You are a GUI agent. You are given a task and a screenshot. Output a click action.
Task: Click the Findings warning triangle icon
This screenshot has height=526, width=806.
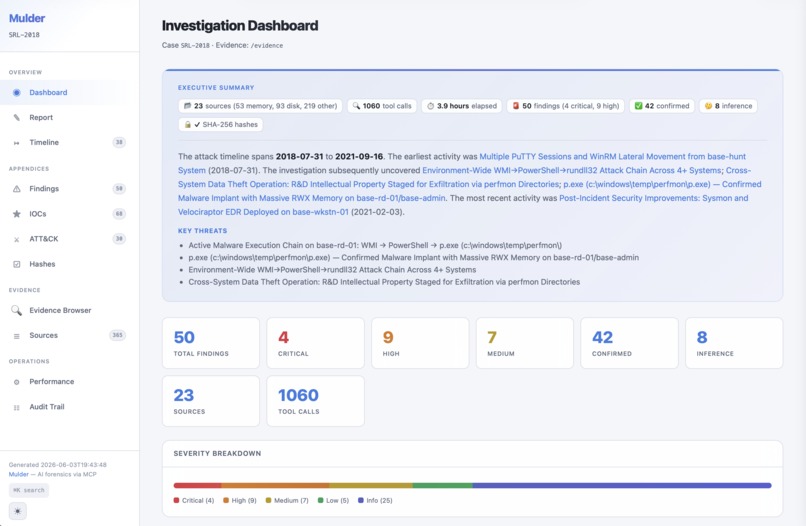16,189
